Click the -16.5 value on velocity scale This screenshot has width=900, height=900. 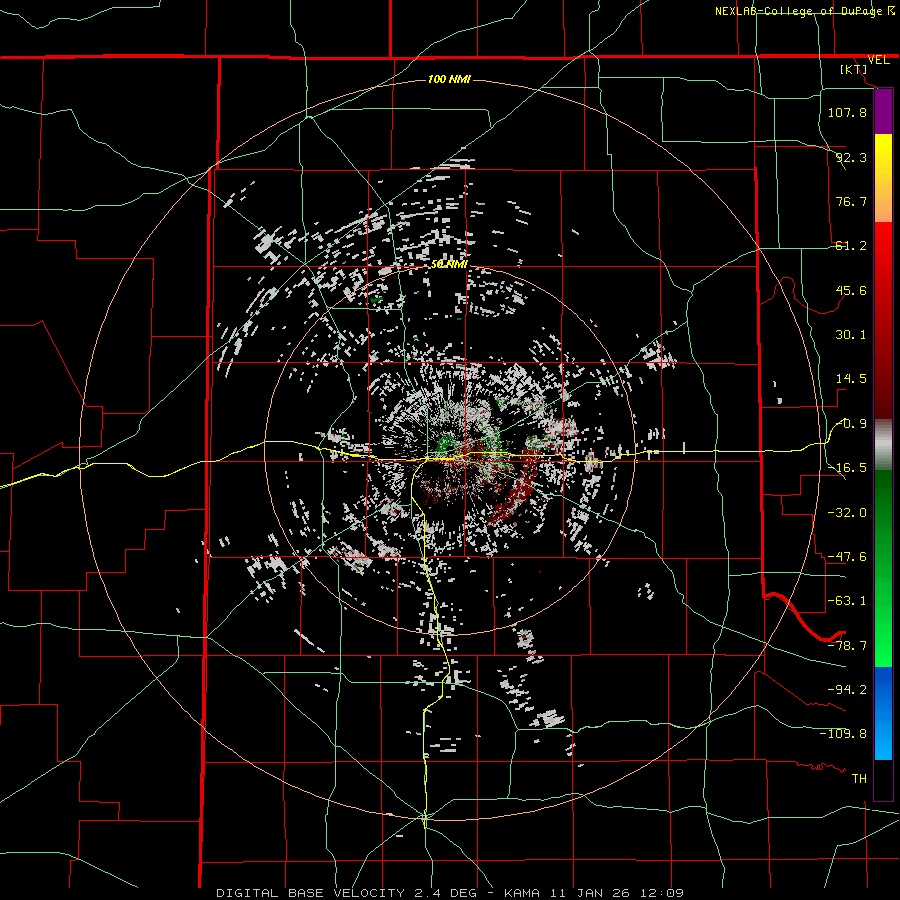click(x=847, y=468)
